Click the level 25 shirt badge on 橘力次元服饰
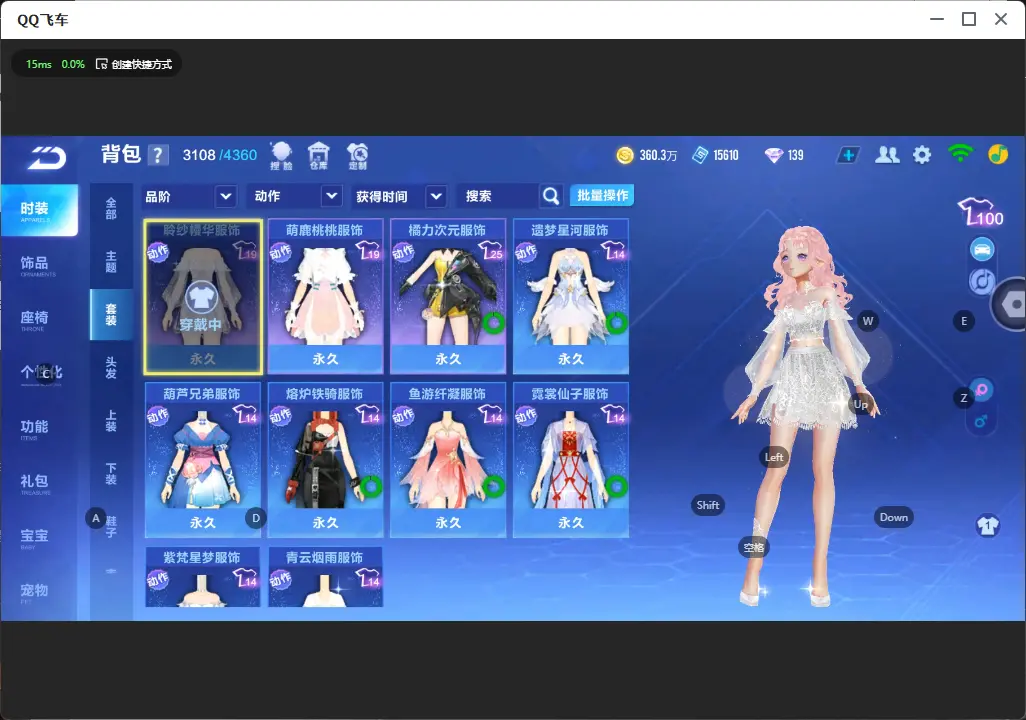Viewport: 1026px width, 720px height. click(x=491, y=249)
